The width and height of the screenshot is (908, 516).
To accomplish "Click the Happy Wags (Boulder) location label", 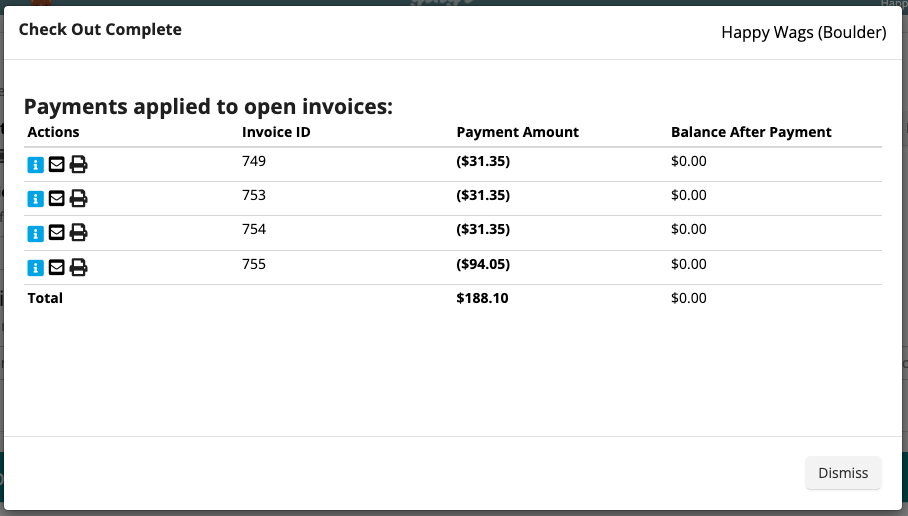I will pos(804,32).
